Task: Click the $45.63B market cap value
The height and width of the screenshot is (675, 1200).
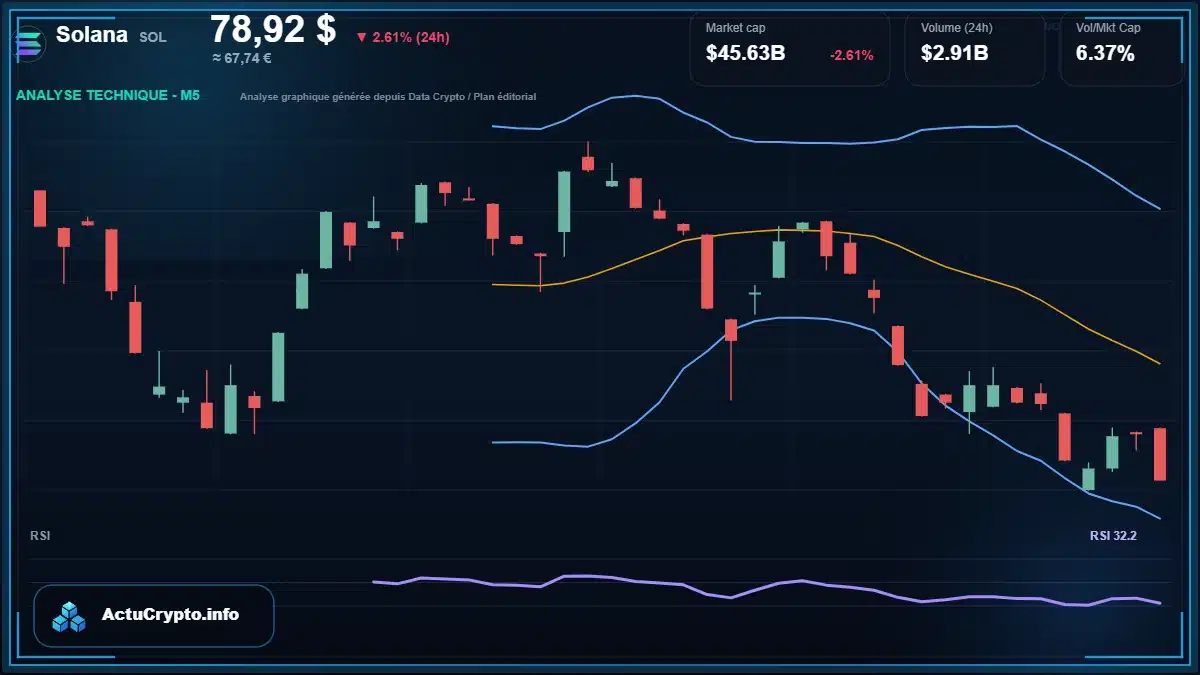Action: pos(745,54)
